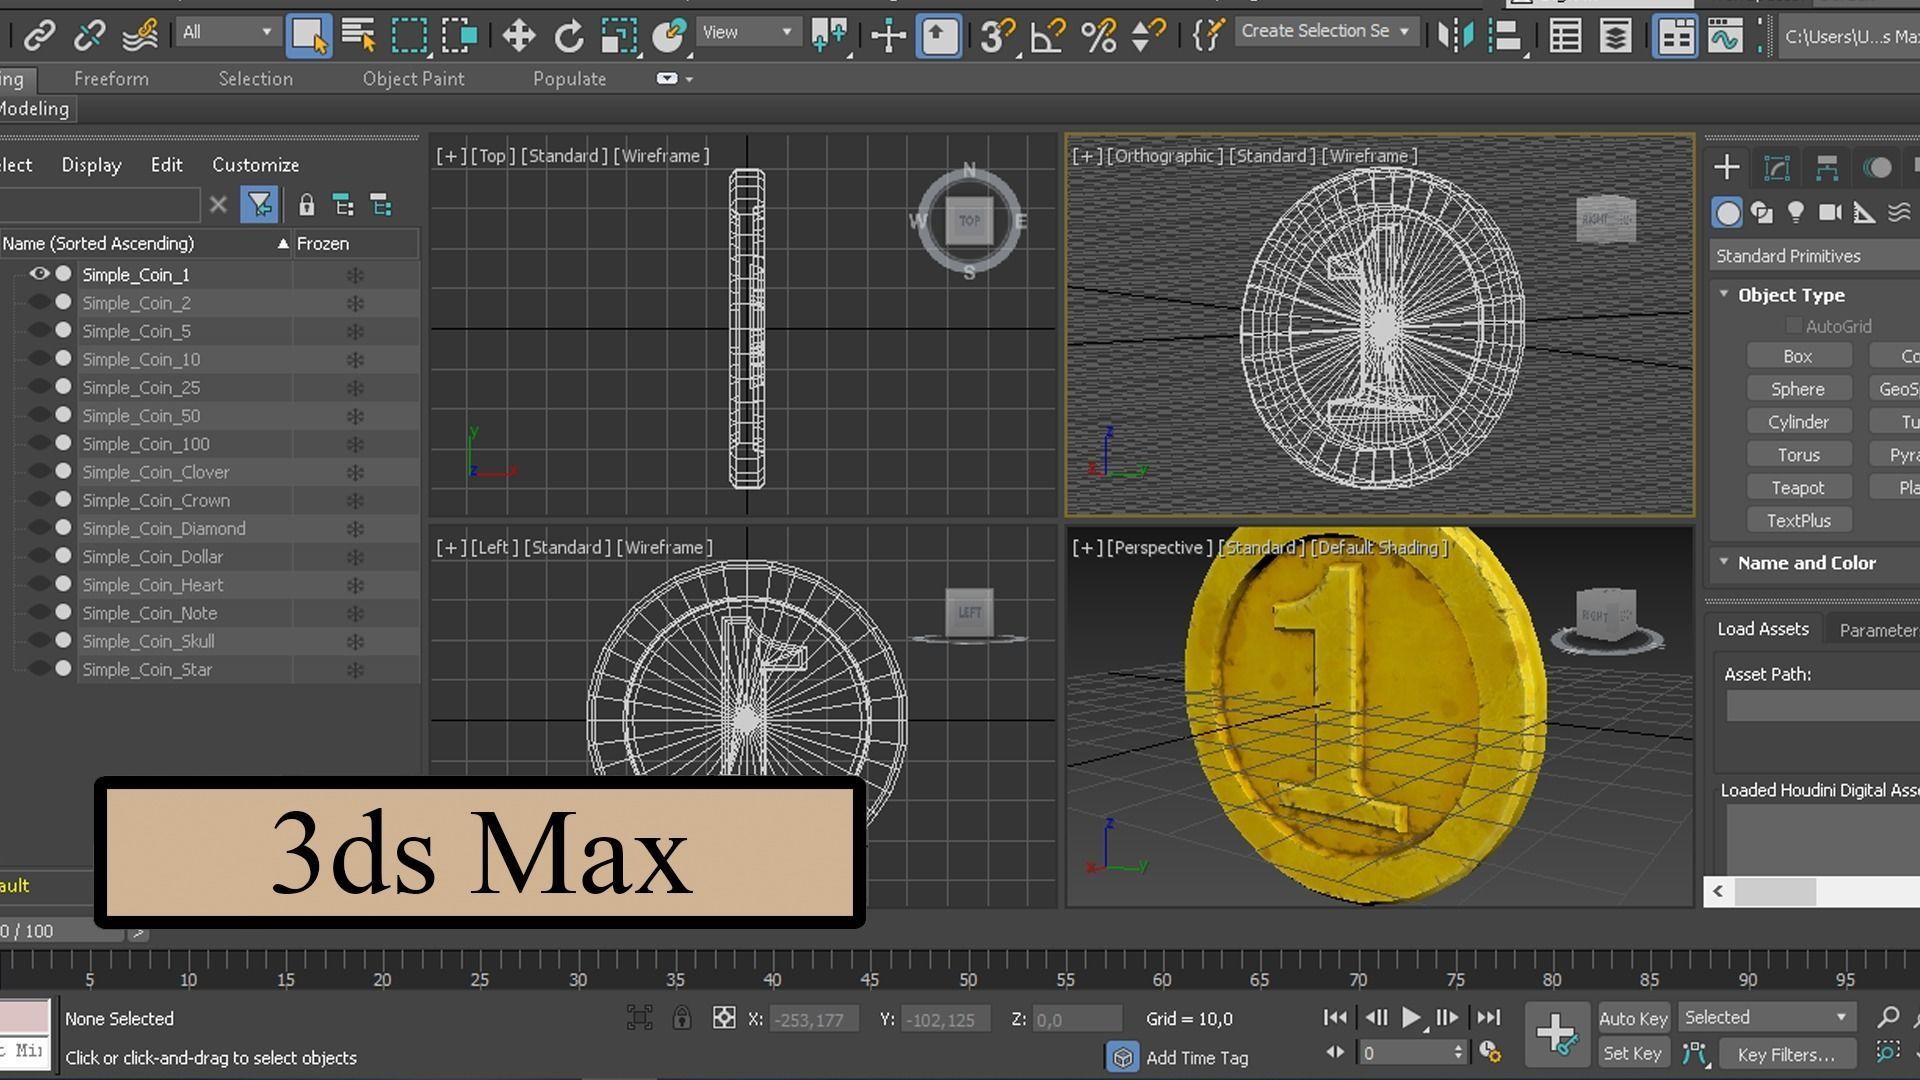
Task: Open Select by Name tool
Action: pyautogui.click(x=358, y=36)
